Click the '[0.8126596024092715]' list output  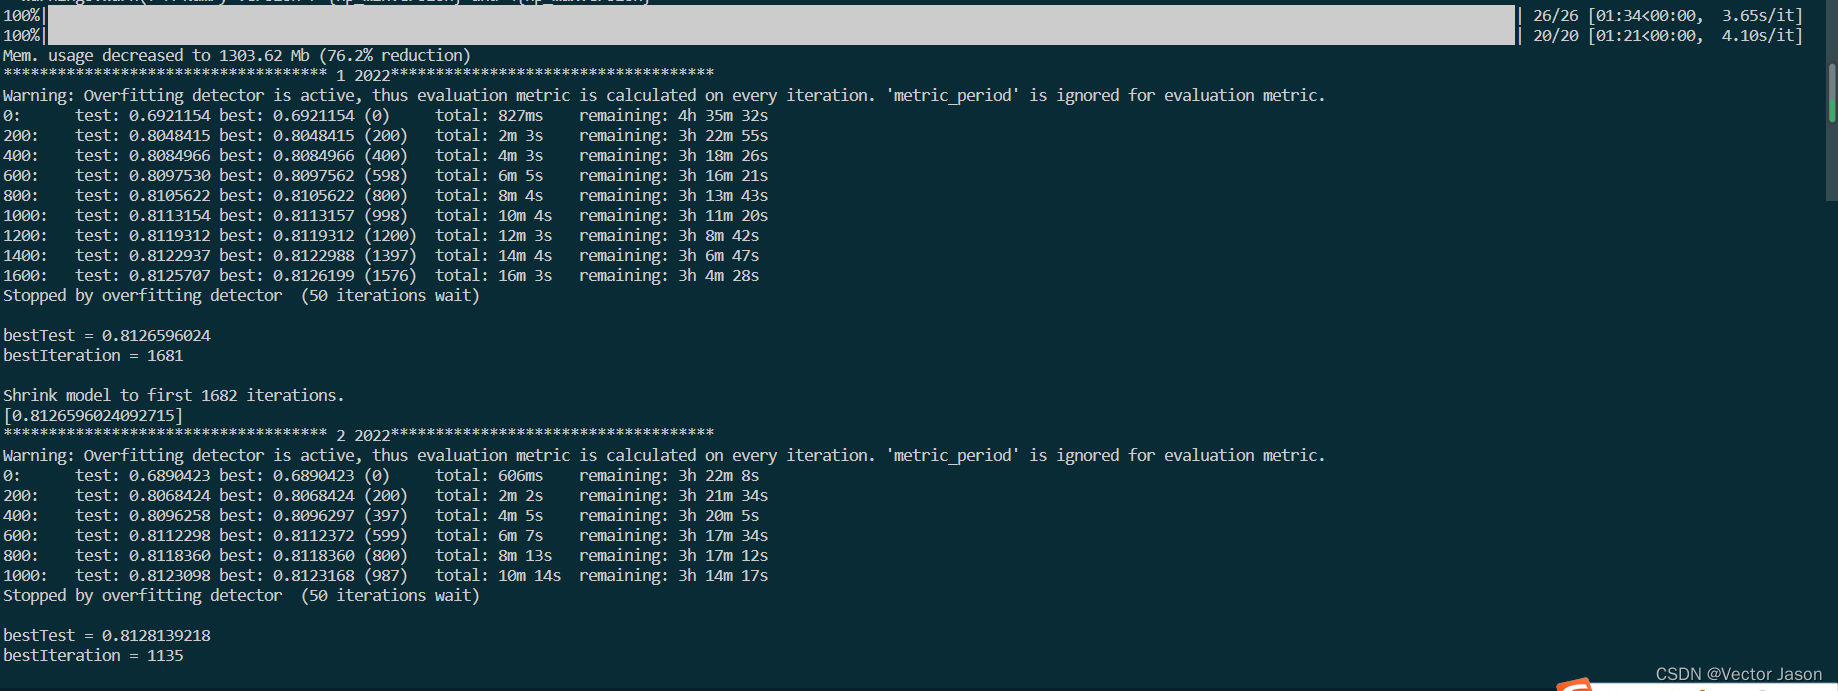point(93,415)
